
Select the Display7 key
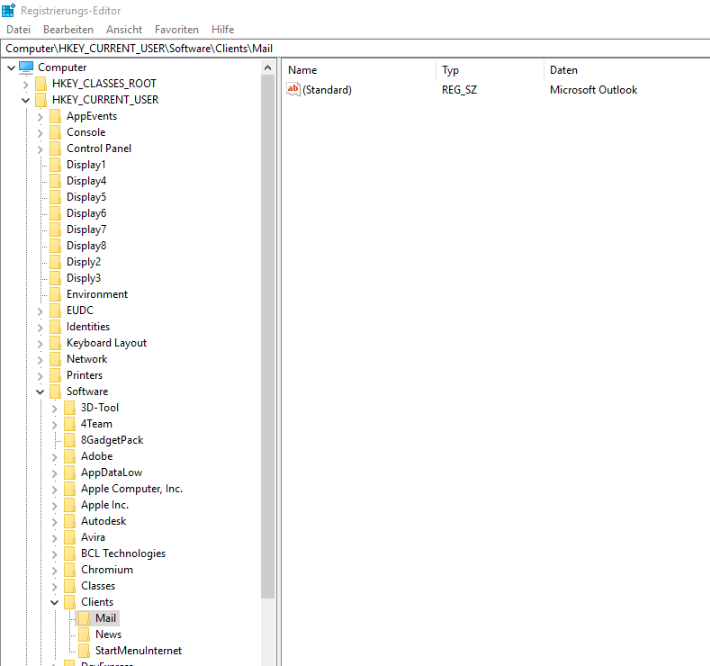click(x=86, y=230)
